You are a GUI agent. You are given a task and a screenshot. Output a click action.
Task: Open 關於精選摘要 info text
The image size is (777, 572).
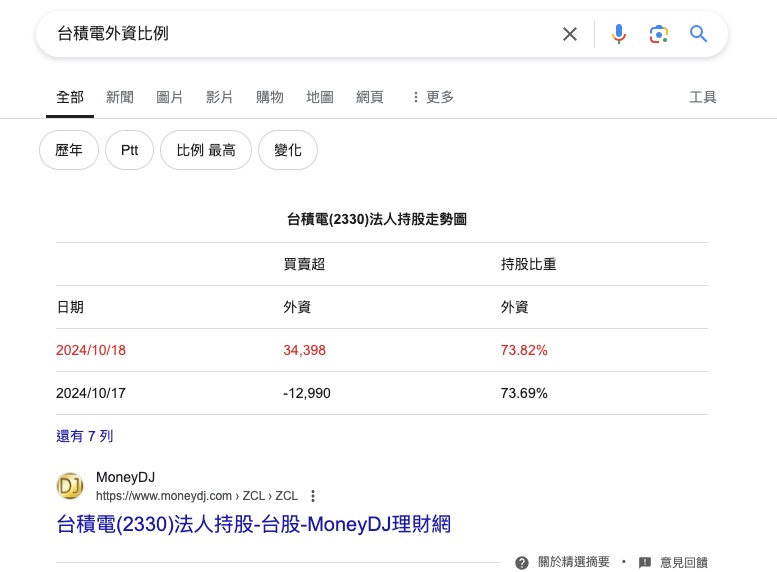[574, 562]
